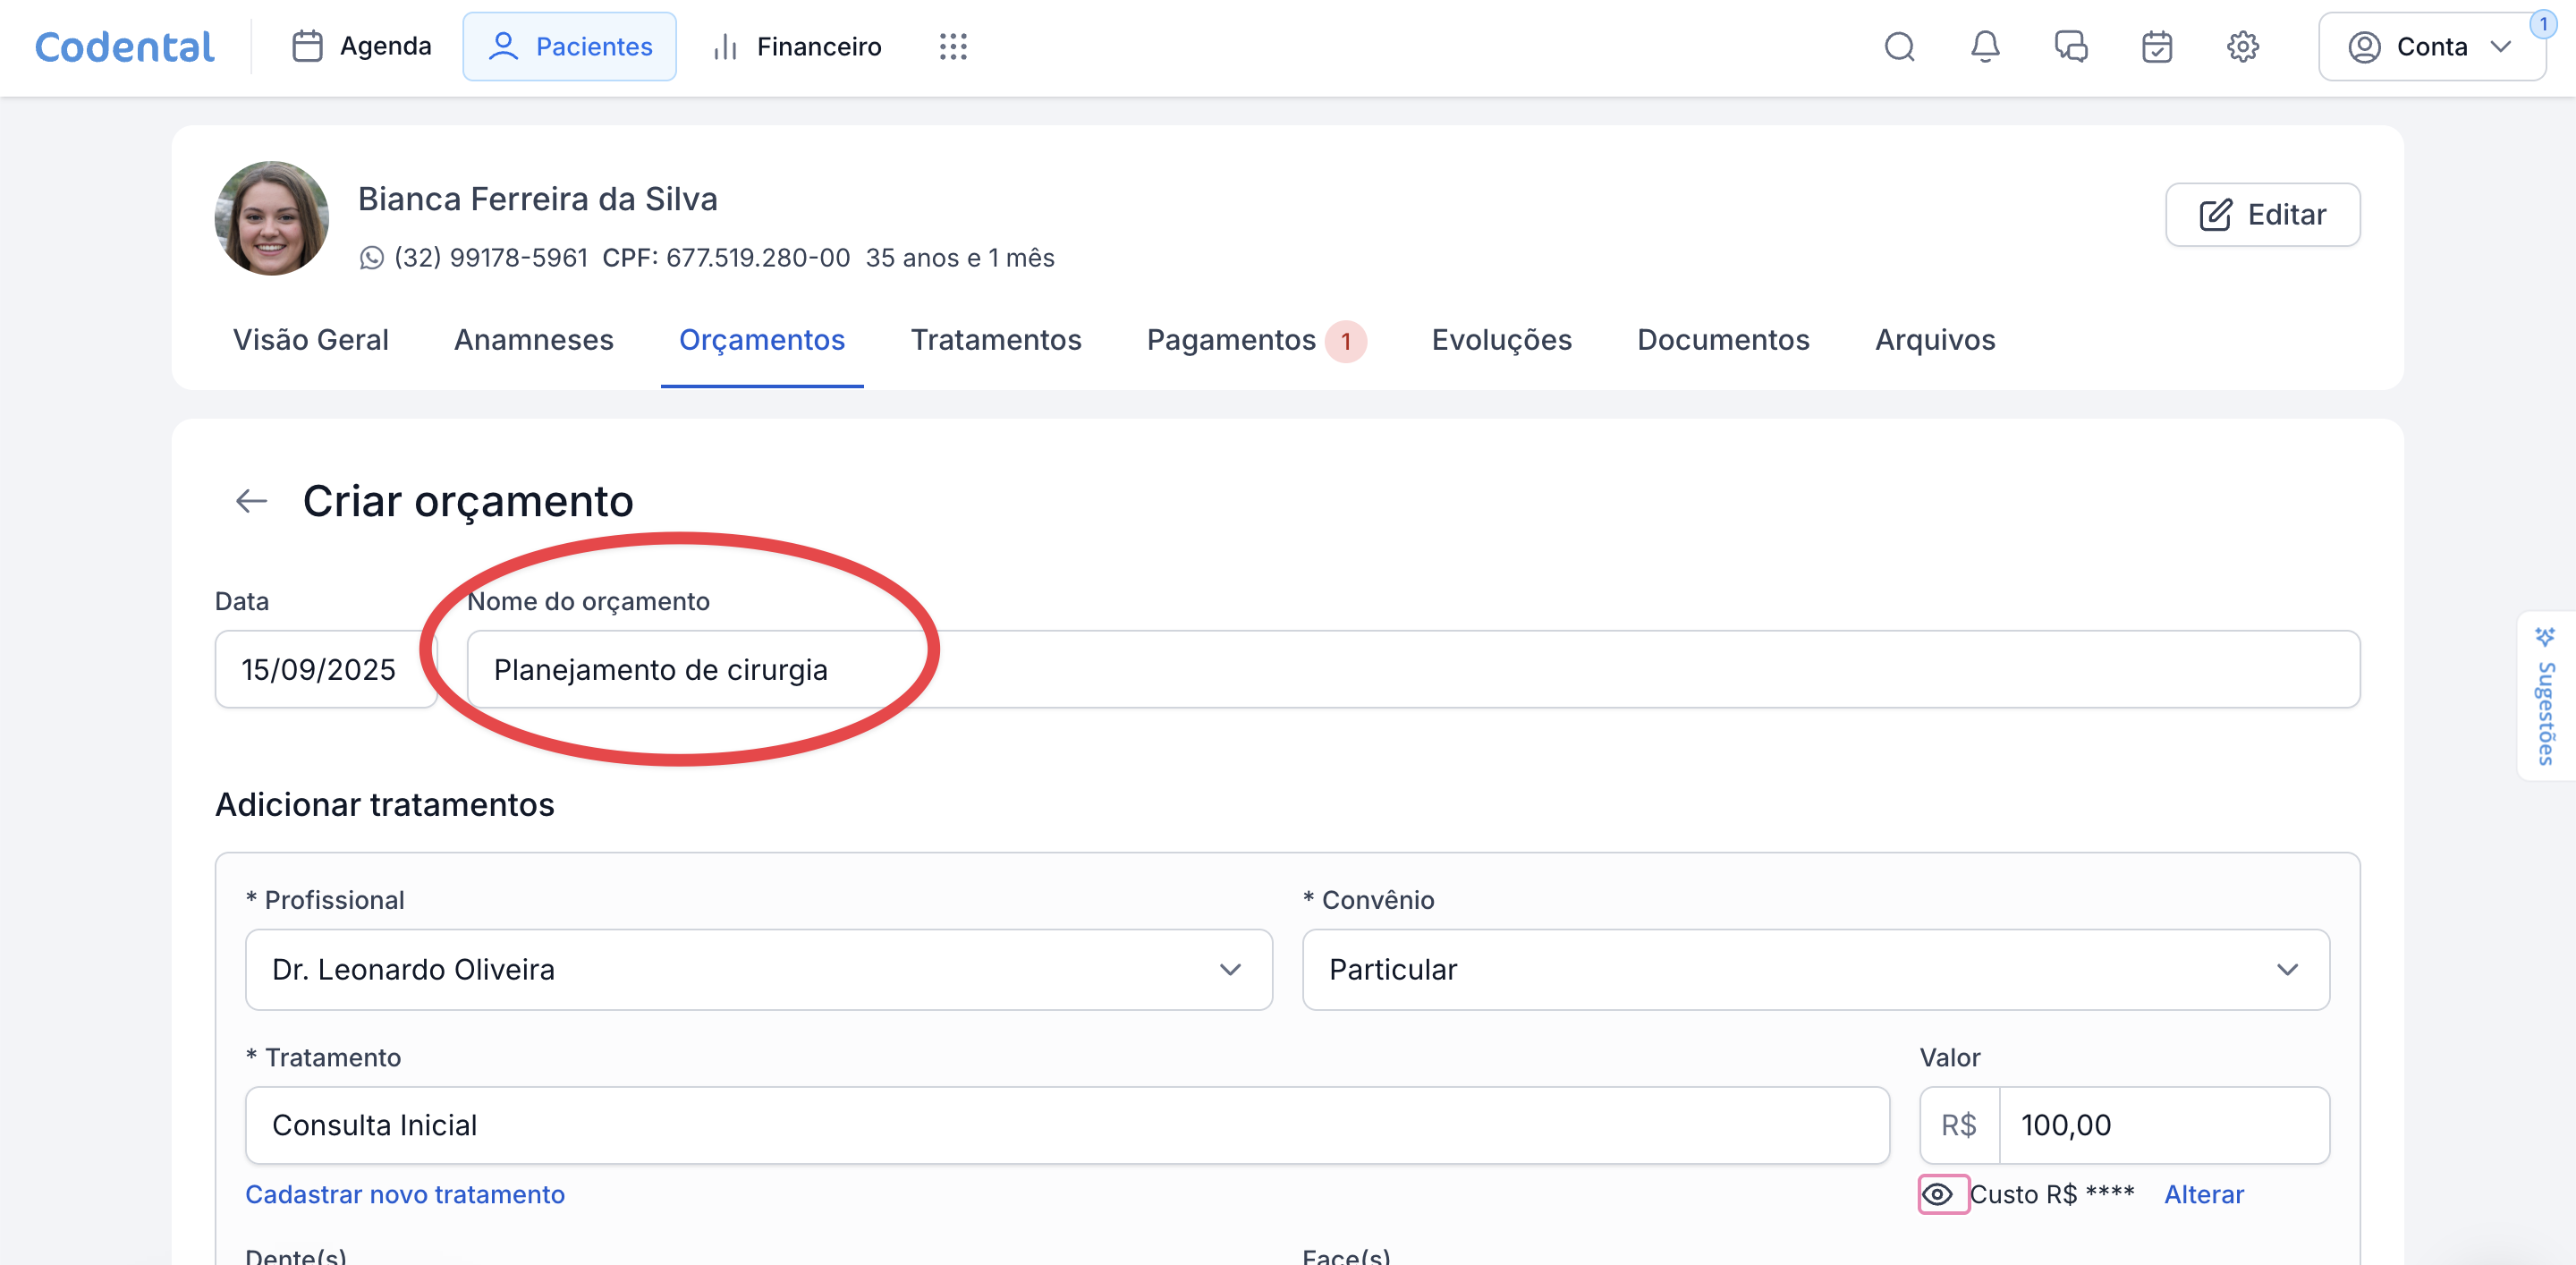Click the patient profile photo

[x=272, y=219]
